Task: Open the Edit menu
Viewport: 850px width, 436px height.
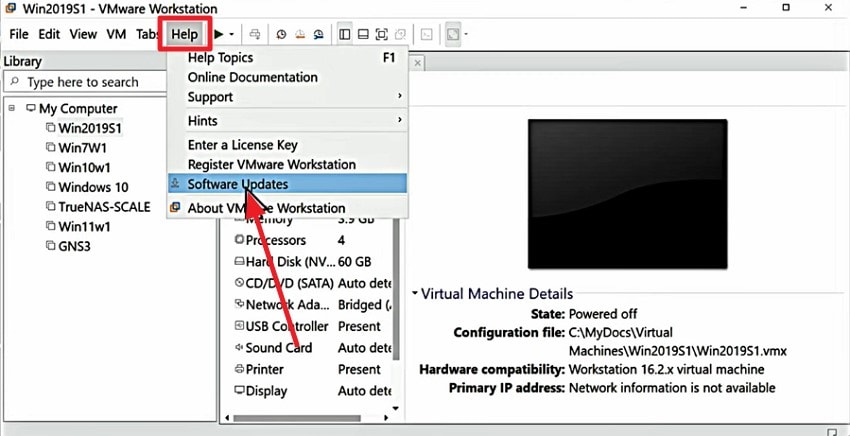Action: [x=49, y=34]
